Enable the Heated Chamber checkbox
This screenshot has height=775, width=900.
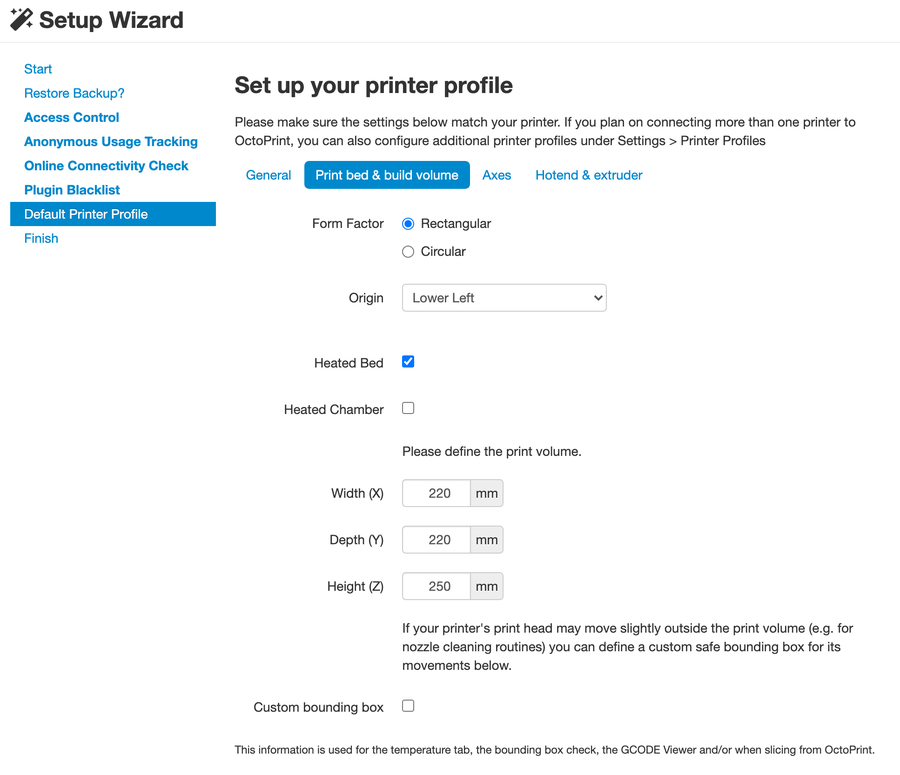point(408,408)
